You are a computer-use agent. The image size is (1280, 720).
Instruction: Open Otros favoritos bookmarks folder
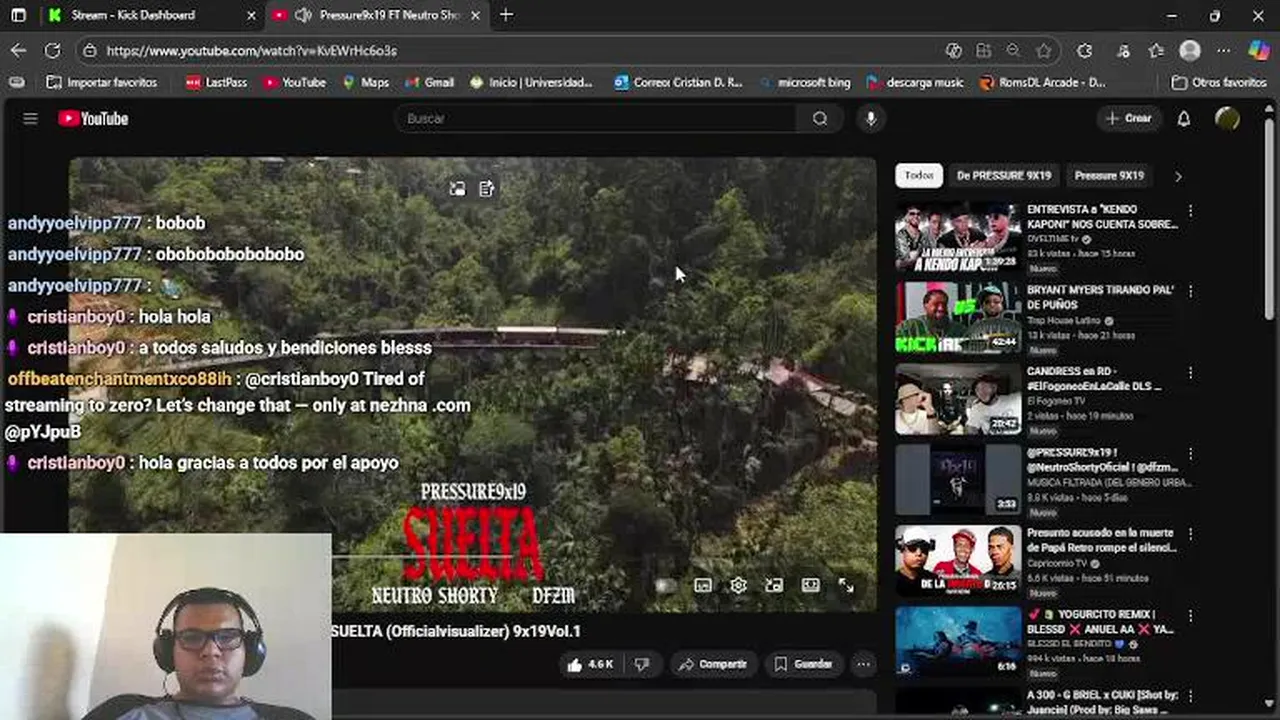(1219, 82)
